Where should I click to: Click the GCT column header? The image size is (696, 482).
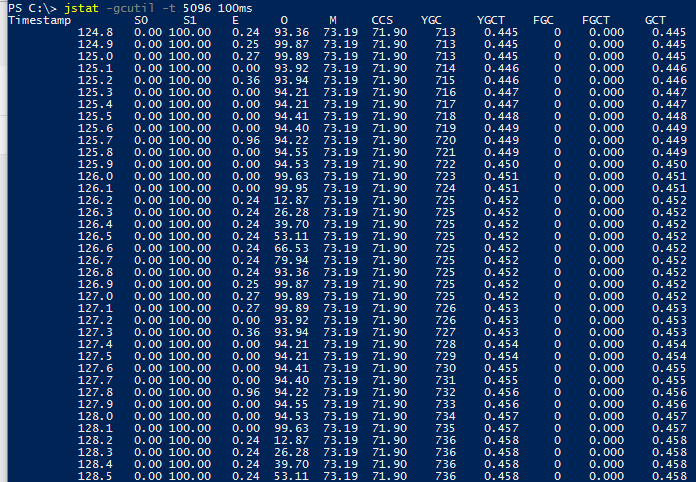[x=656, y=20]
